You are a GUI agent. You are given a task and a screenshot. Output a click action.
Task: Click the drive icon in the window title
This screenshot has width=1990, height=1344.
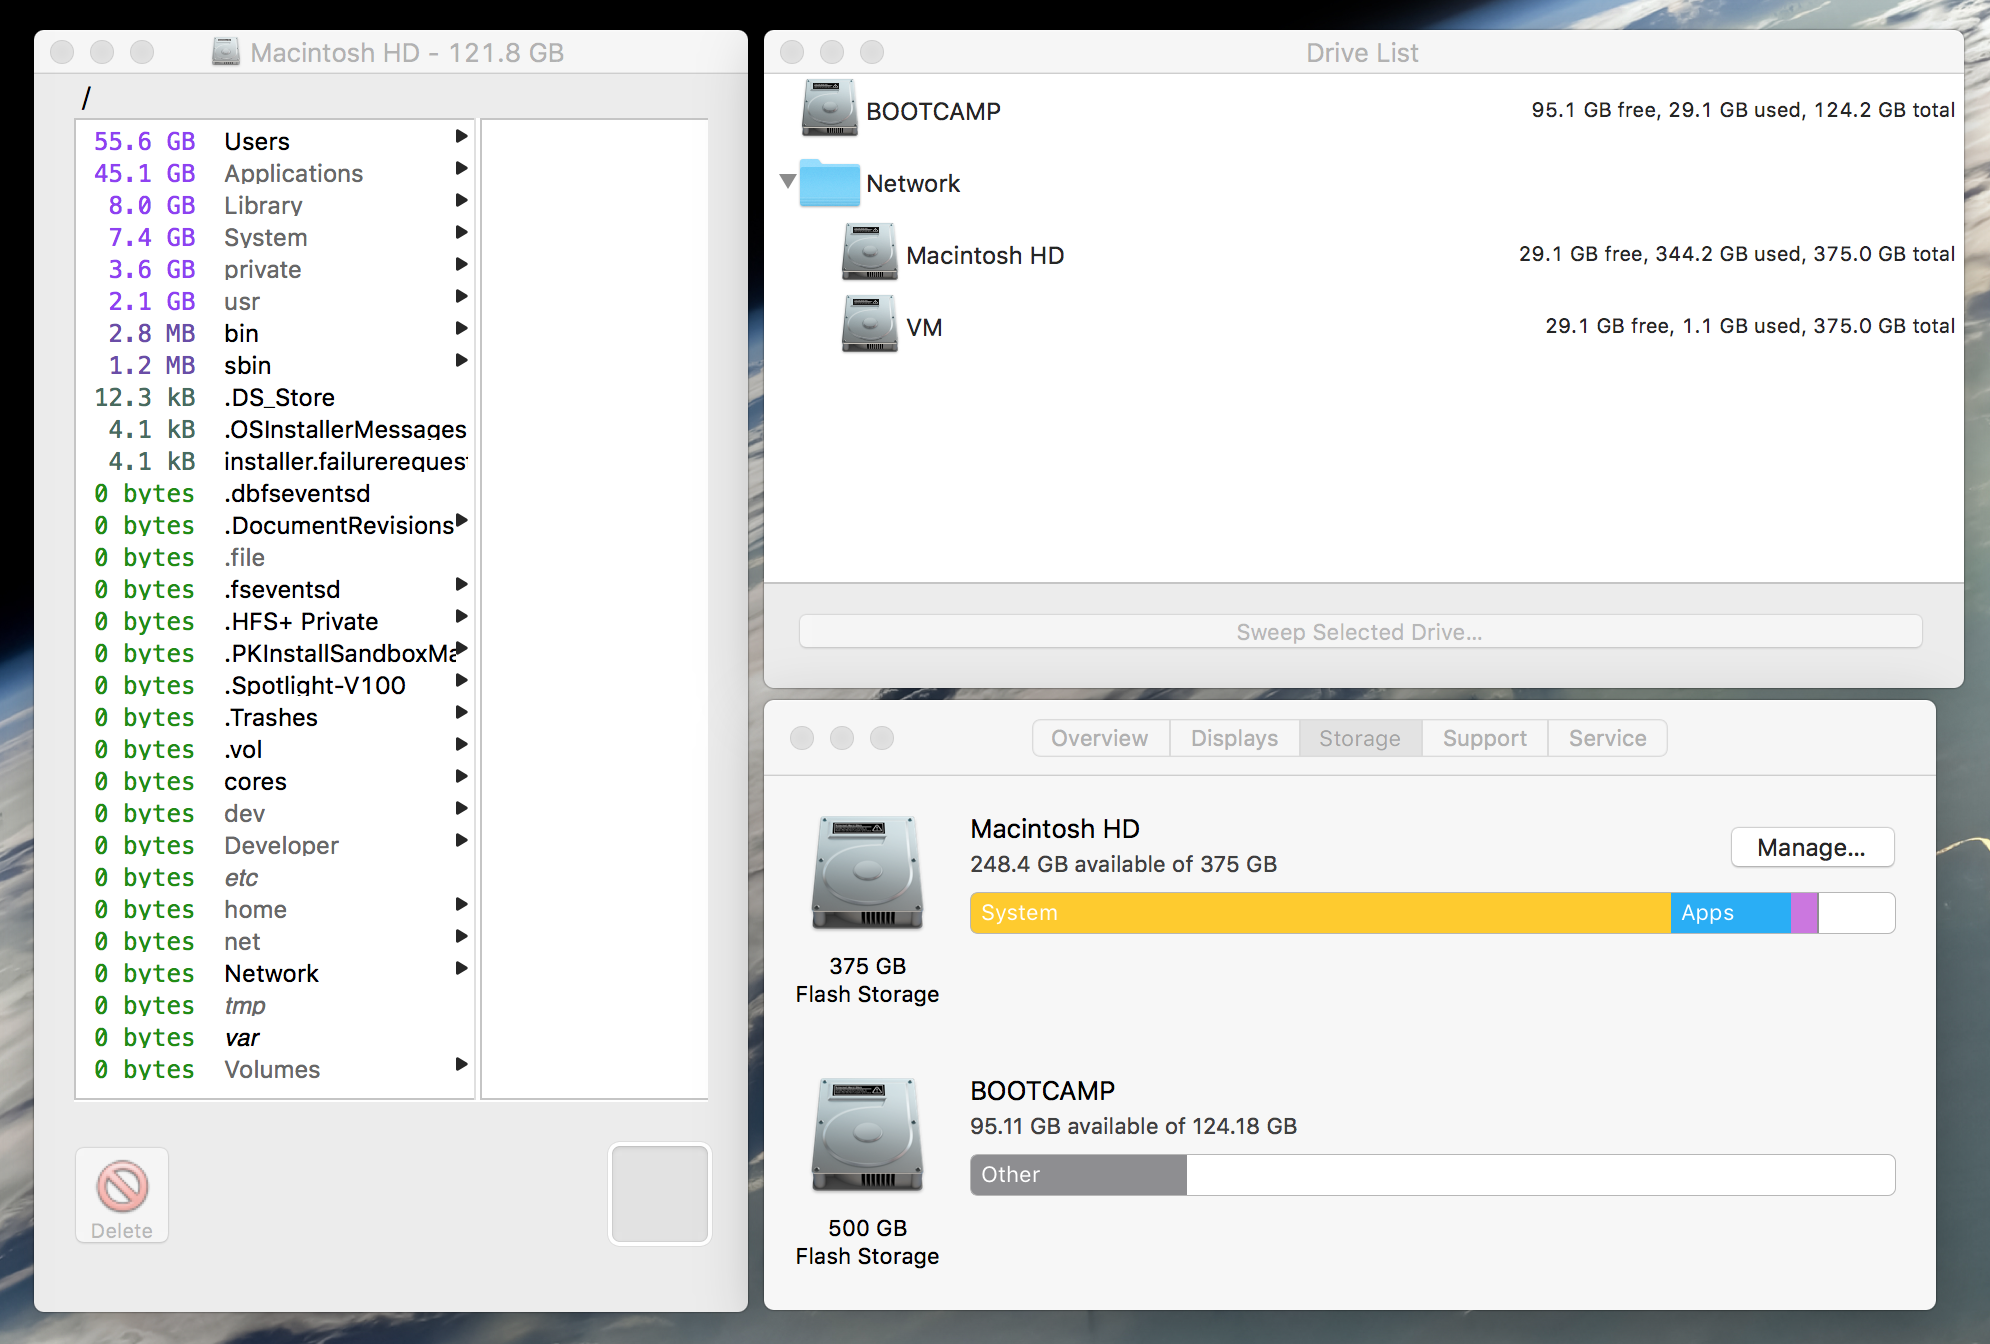pyautogui.click(x=226, y=52)
